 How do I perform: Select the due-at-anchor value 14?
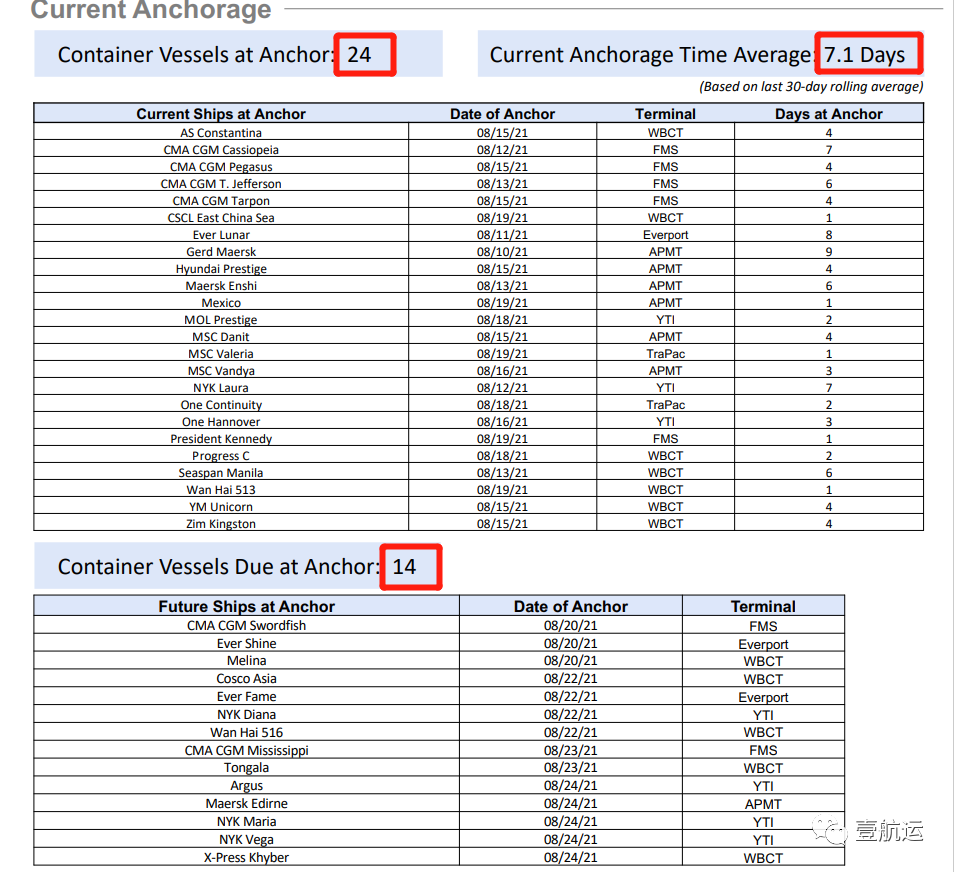[404, 567]
